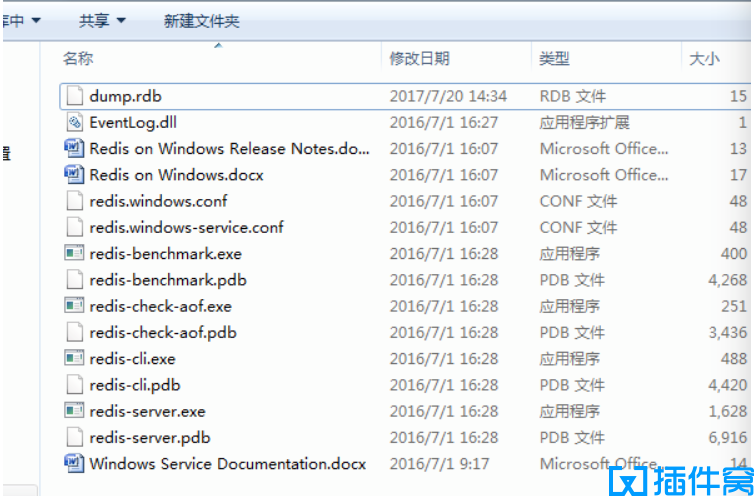Open the 共享 share dropdown menu
Image resolution: width=754 pixels, height=496 pixels.
pos(102,21)
